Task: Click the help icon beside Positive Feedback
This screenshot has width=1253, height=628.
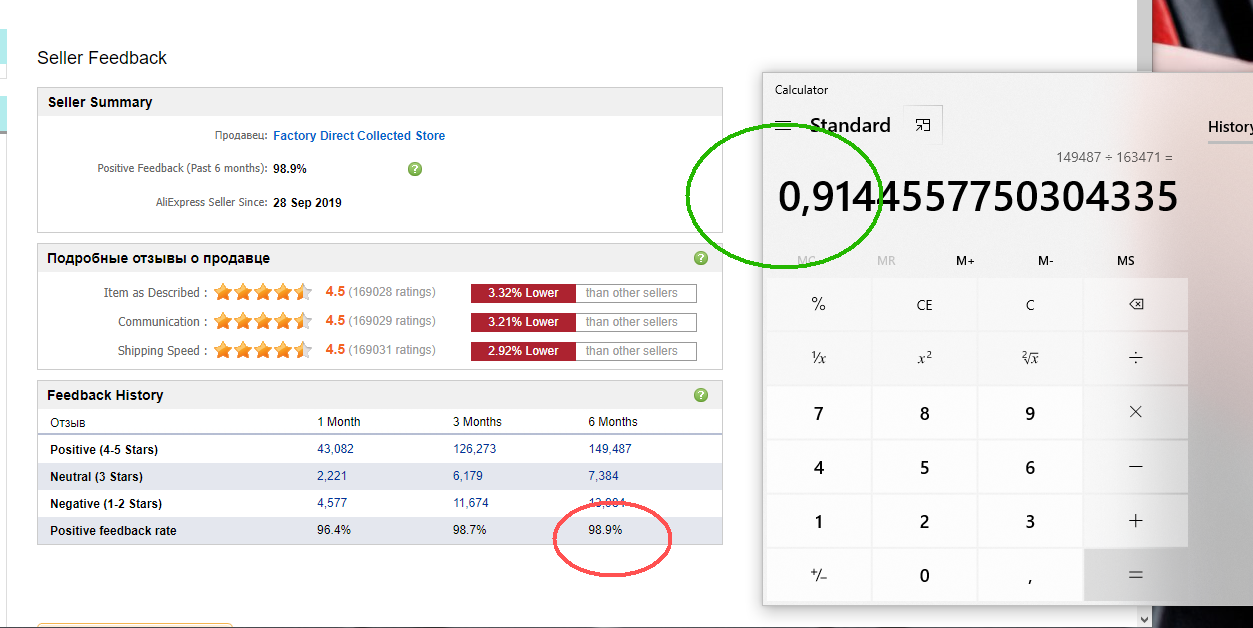Action: (415, 169)
